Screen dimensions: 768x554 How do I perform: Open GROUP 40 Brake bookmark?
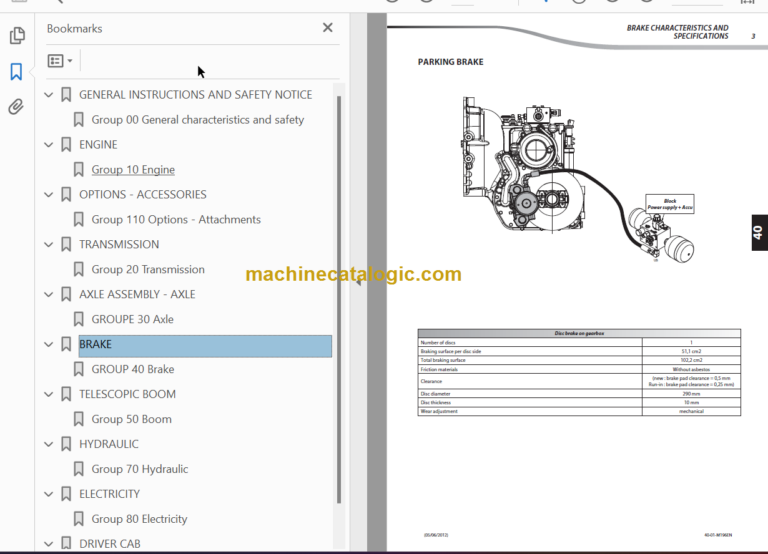tap(133, 369)
